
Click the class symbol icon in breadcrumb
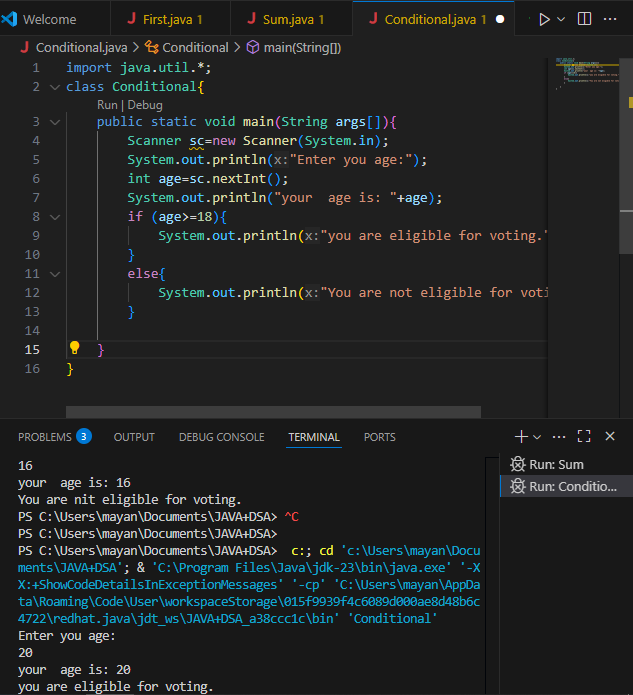(152, 47)
